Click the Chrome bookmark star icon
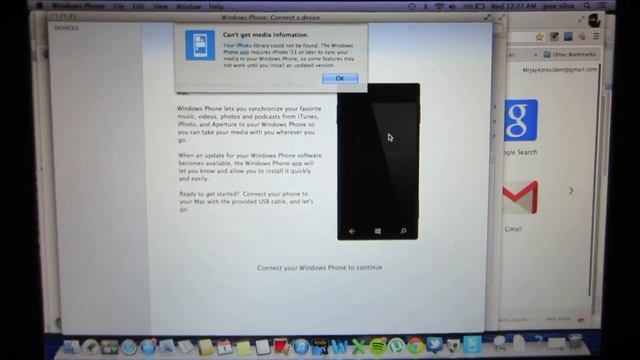Screen dimensions: 640x360 pyautogui.click(x=540, y=37)
